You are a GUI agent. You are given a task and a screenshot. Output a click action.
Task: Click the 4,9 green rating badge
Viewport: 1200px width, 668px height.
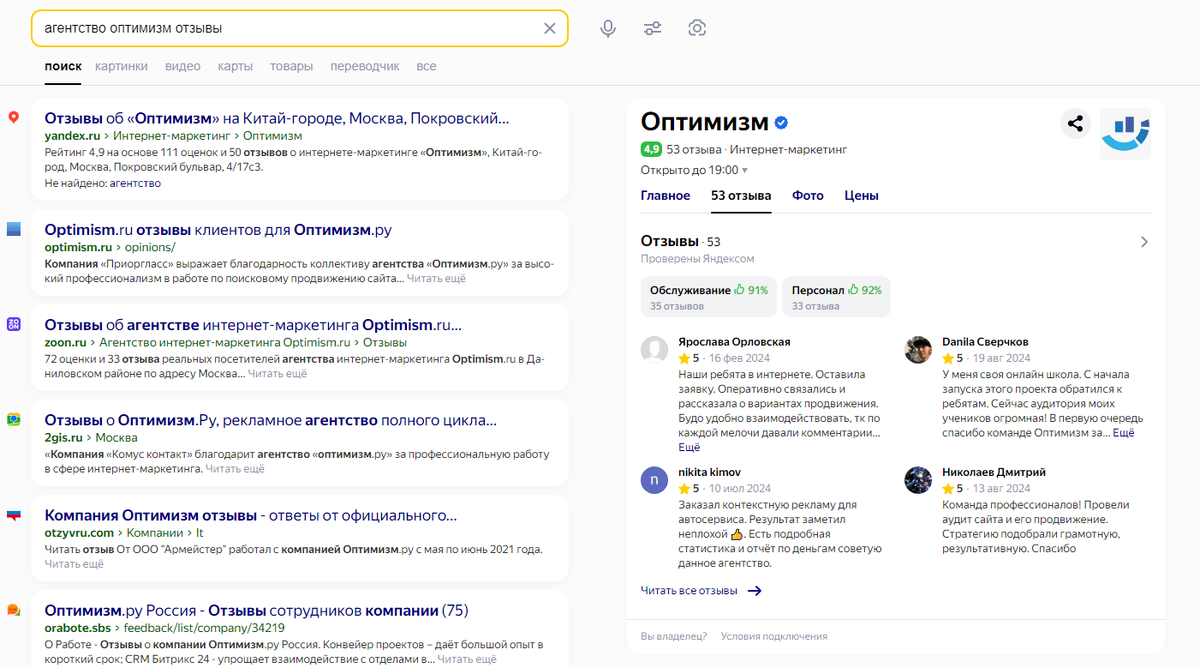(x=651, y=149)
